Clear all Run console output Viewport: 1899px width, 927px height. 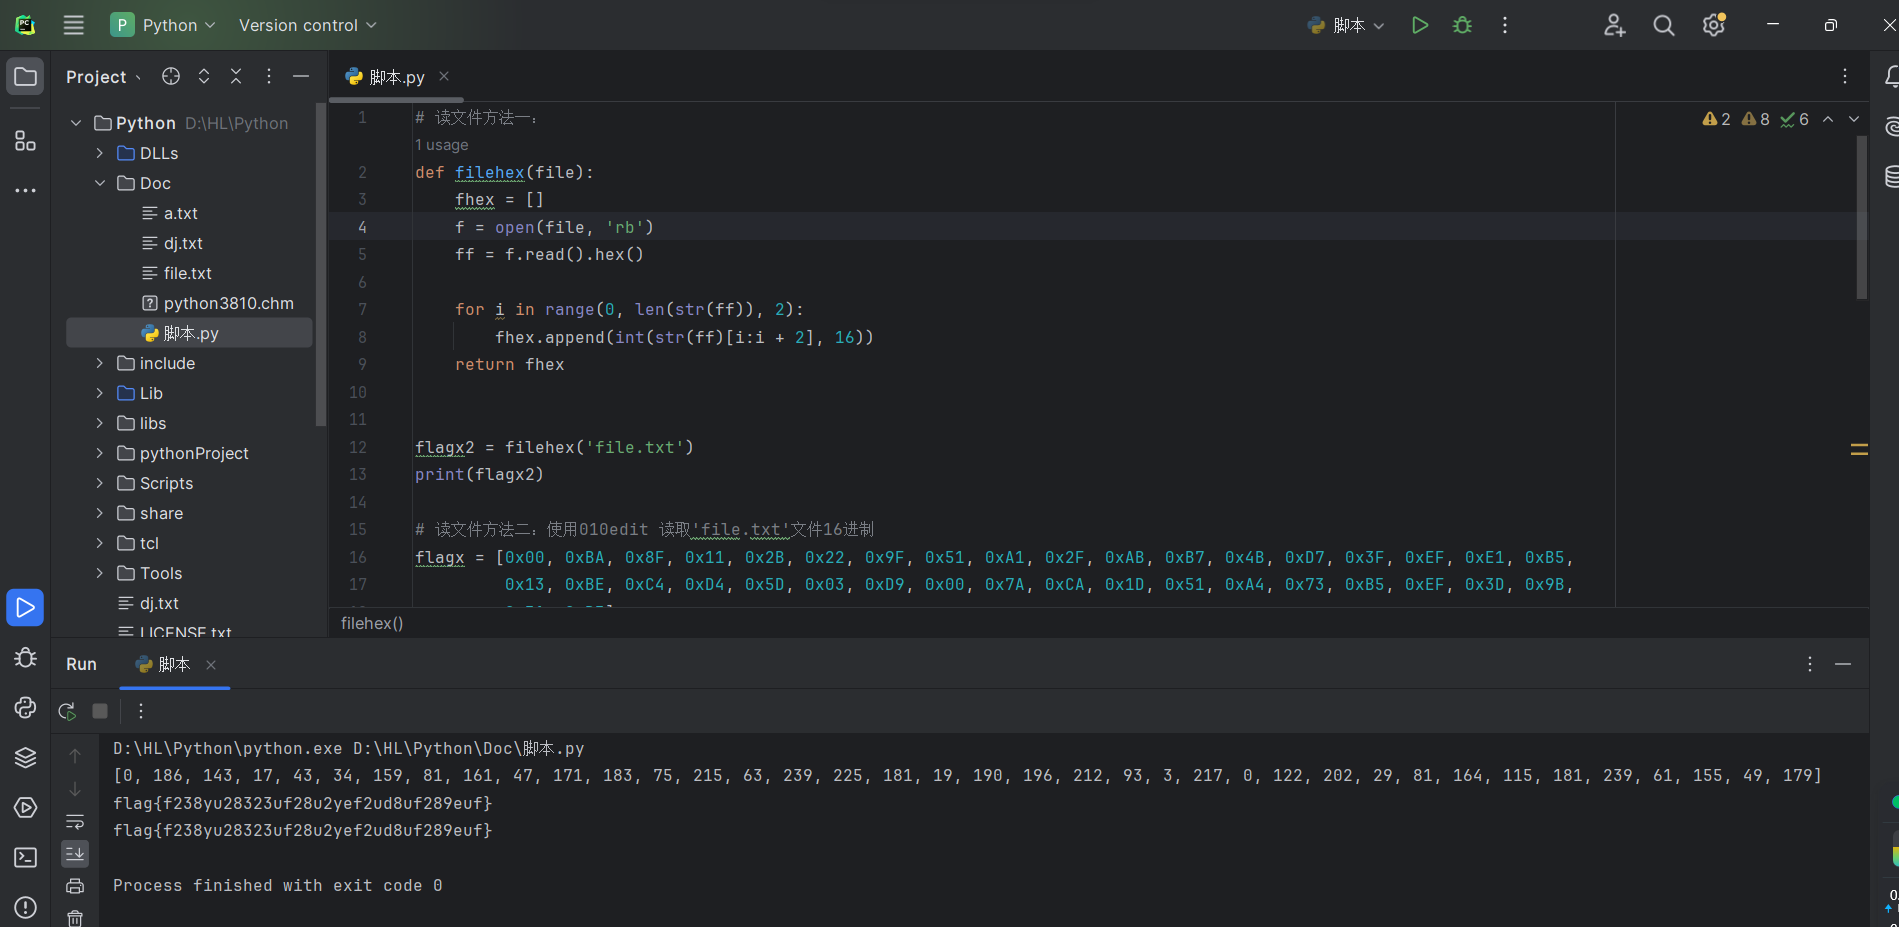75,917
